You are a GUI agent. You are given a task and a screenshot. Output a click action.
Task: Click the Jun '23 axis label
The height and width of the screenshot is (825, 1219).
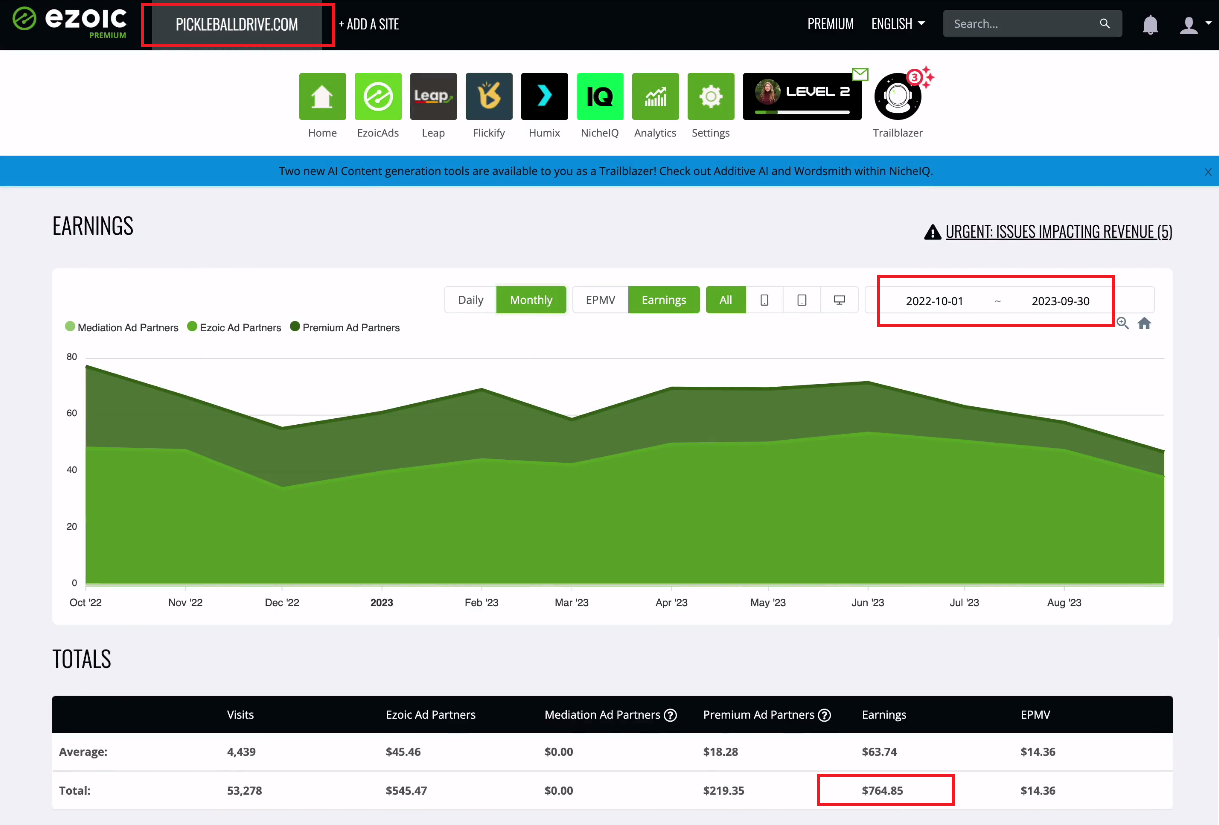(x=867, y=603)
